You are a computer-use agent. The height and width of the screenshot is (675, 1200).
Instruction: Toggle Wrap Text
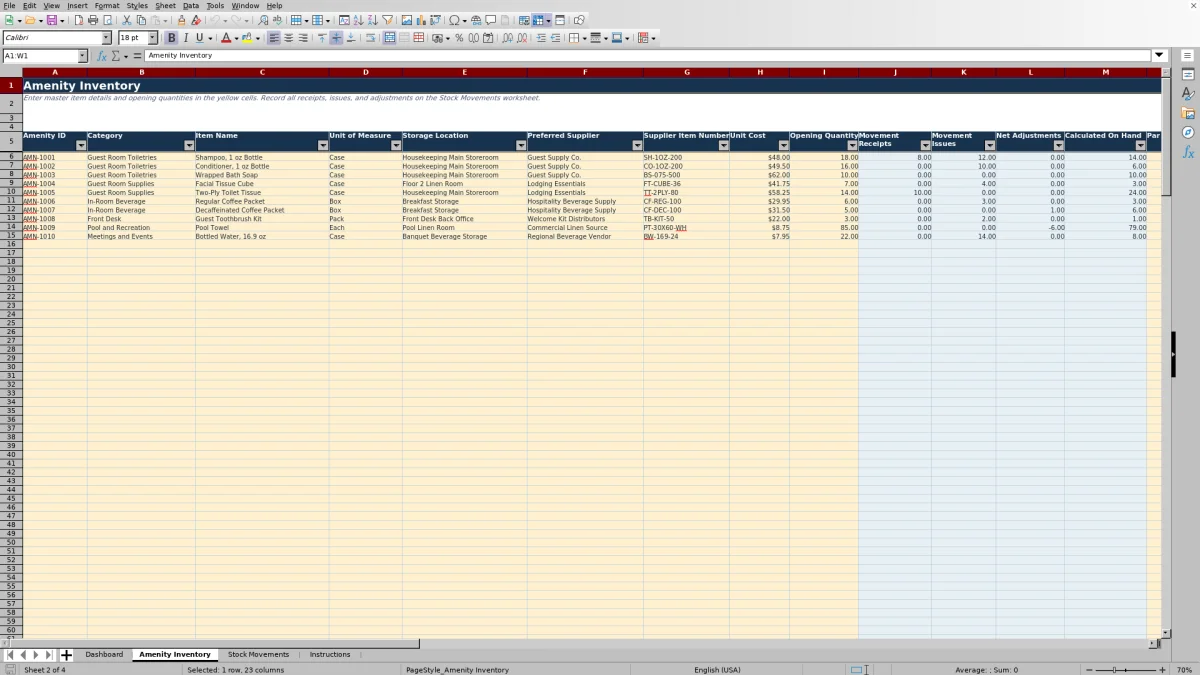(370, 38)
